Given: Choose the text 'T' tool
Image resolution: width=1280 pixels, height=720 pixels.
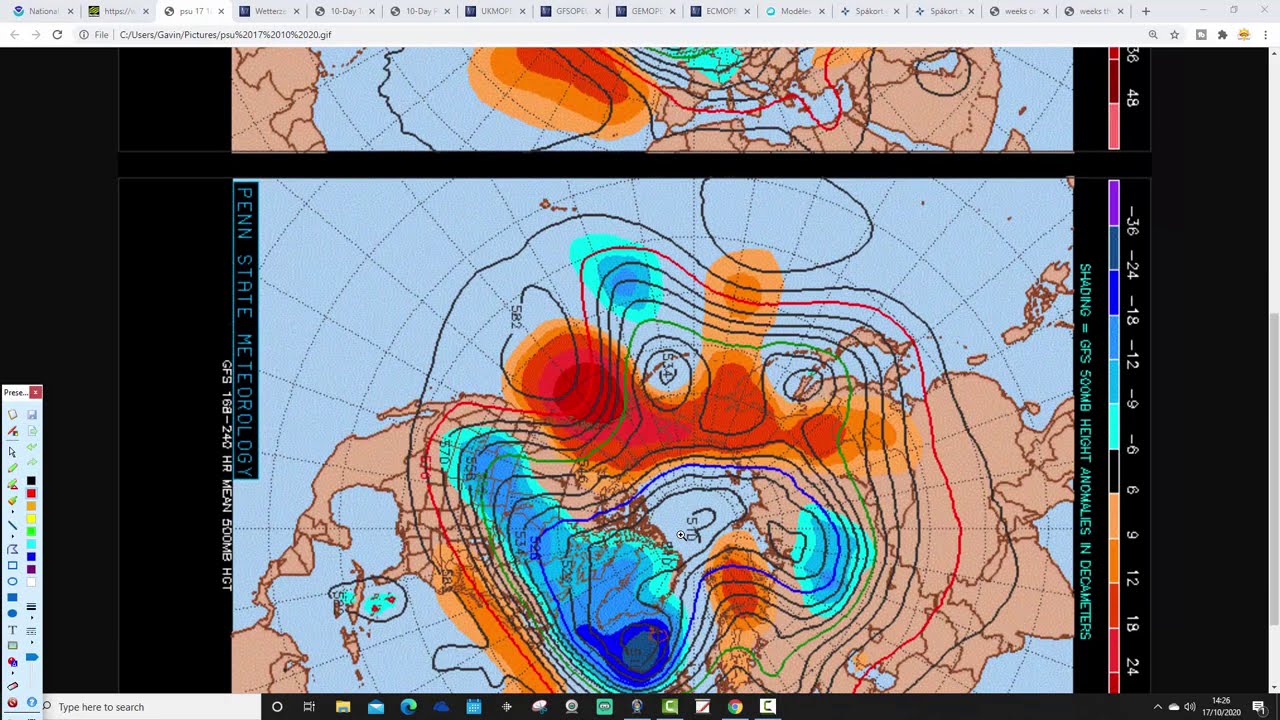Looking at the screenshot, I should point(12,629).
